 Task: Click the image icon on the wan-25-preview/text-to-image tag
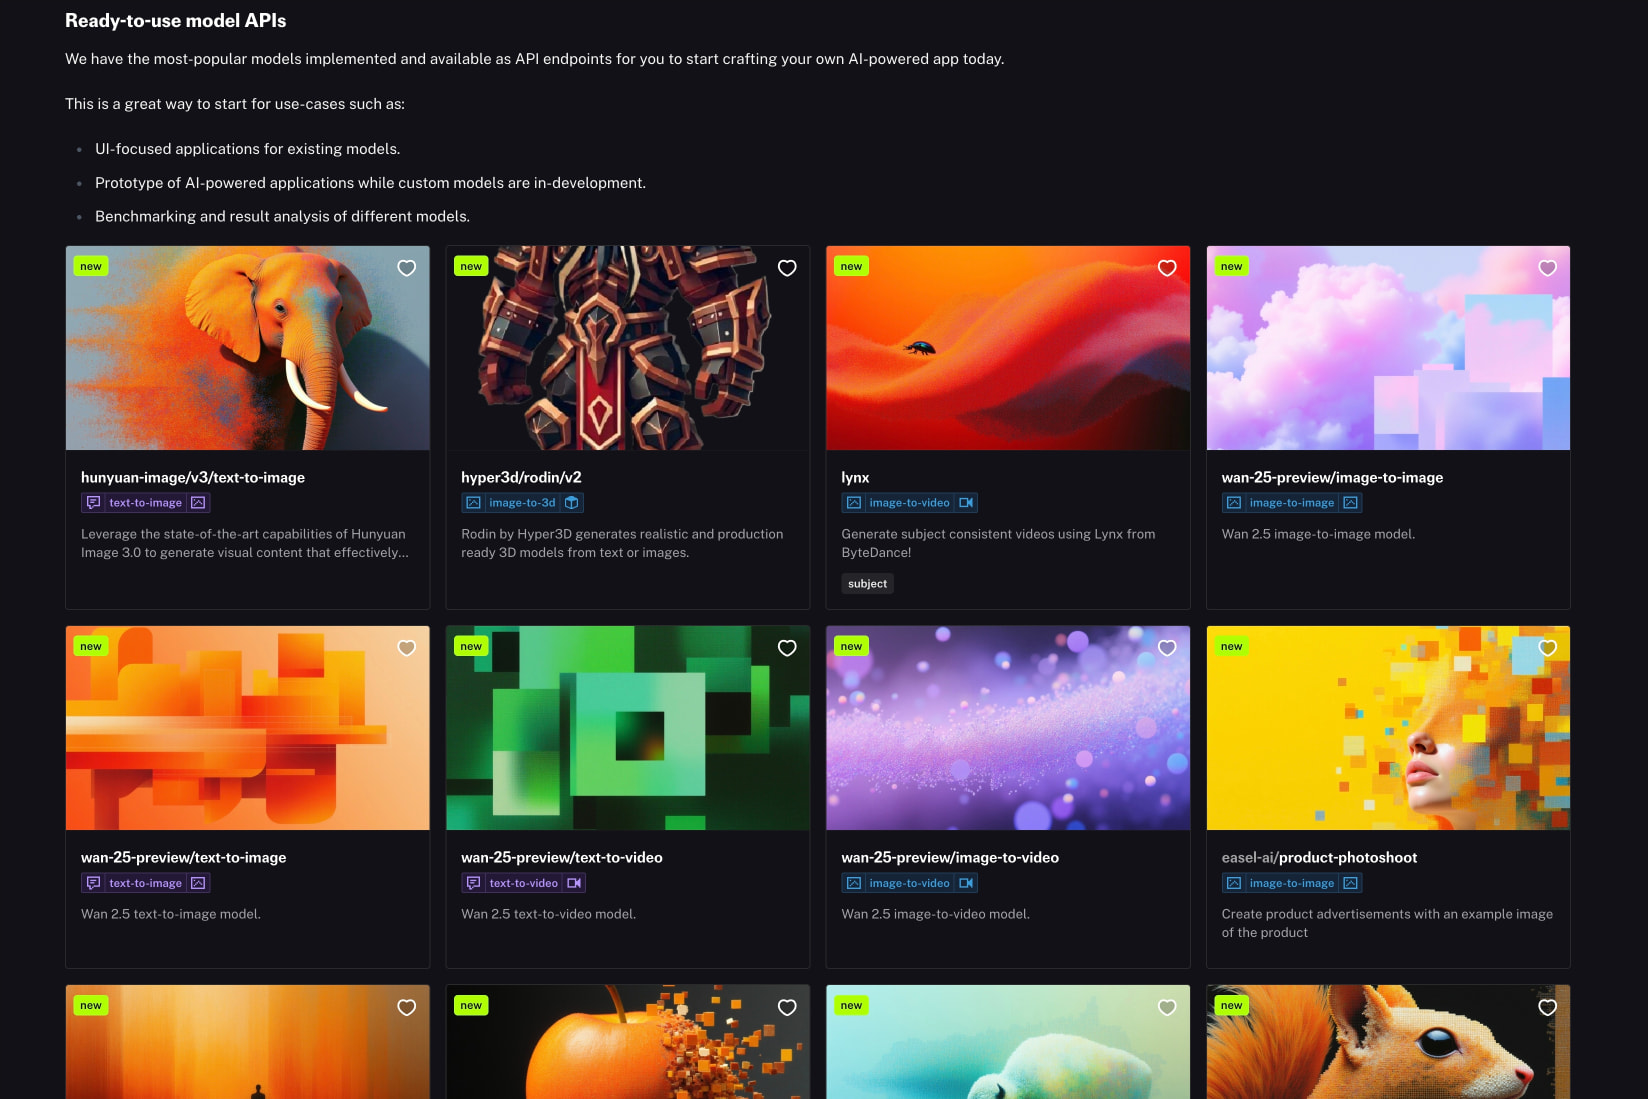(x=198, y=883)
